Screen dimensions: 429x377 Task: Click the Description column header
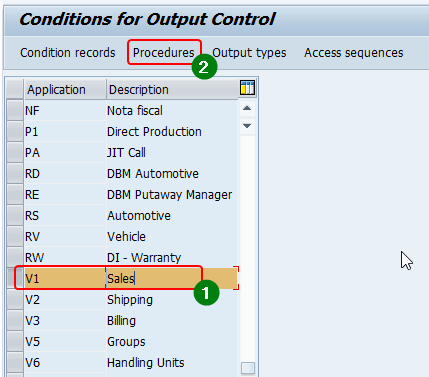172,89
